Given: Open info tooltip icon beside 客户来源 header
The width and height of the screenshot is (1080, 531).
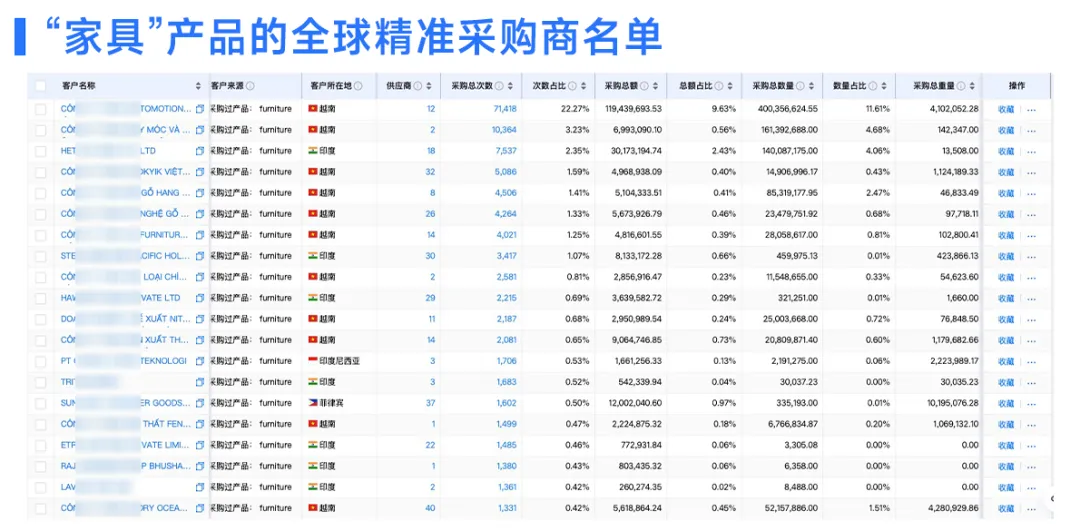Looking at the screenshot, I should pyautogui.click(x=250, y=86).
